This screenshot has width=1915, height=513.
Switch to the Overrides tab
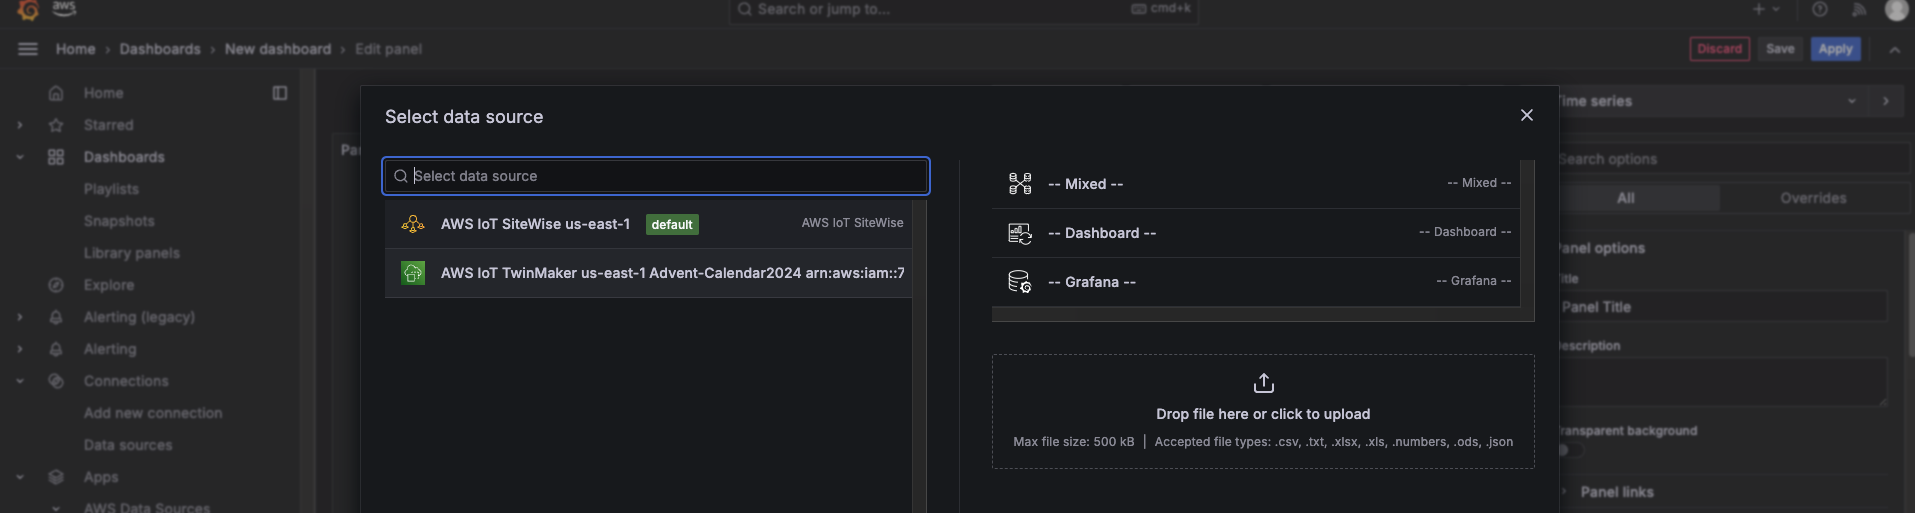point(1813,198)
